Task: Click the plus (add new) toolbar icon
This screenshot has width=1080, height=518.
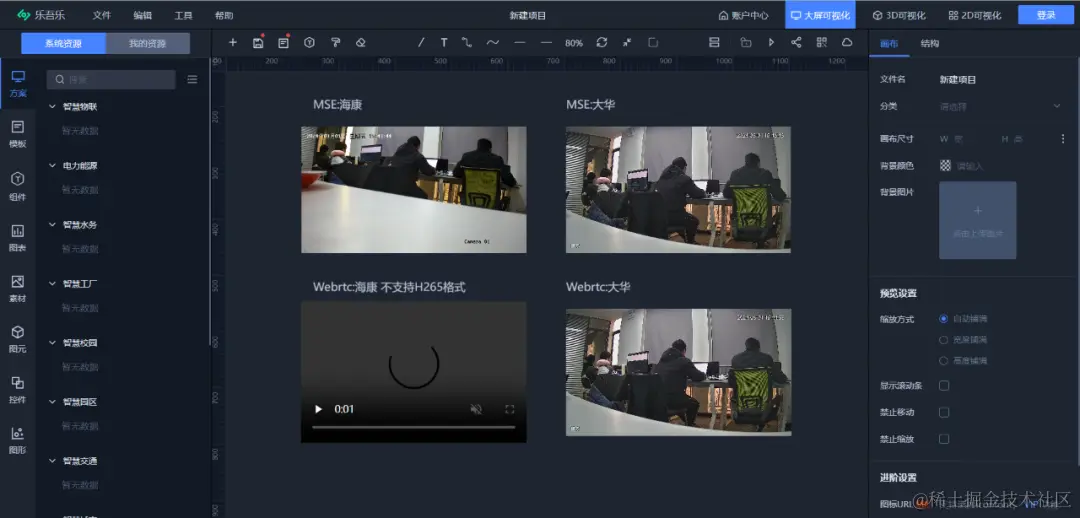Action: 233,43
